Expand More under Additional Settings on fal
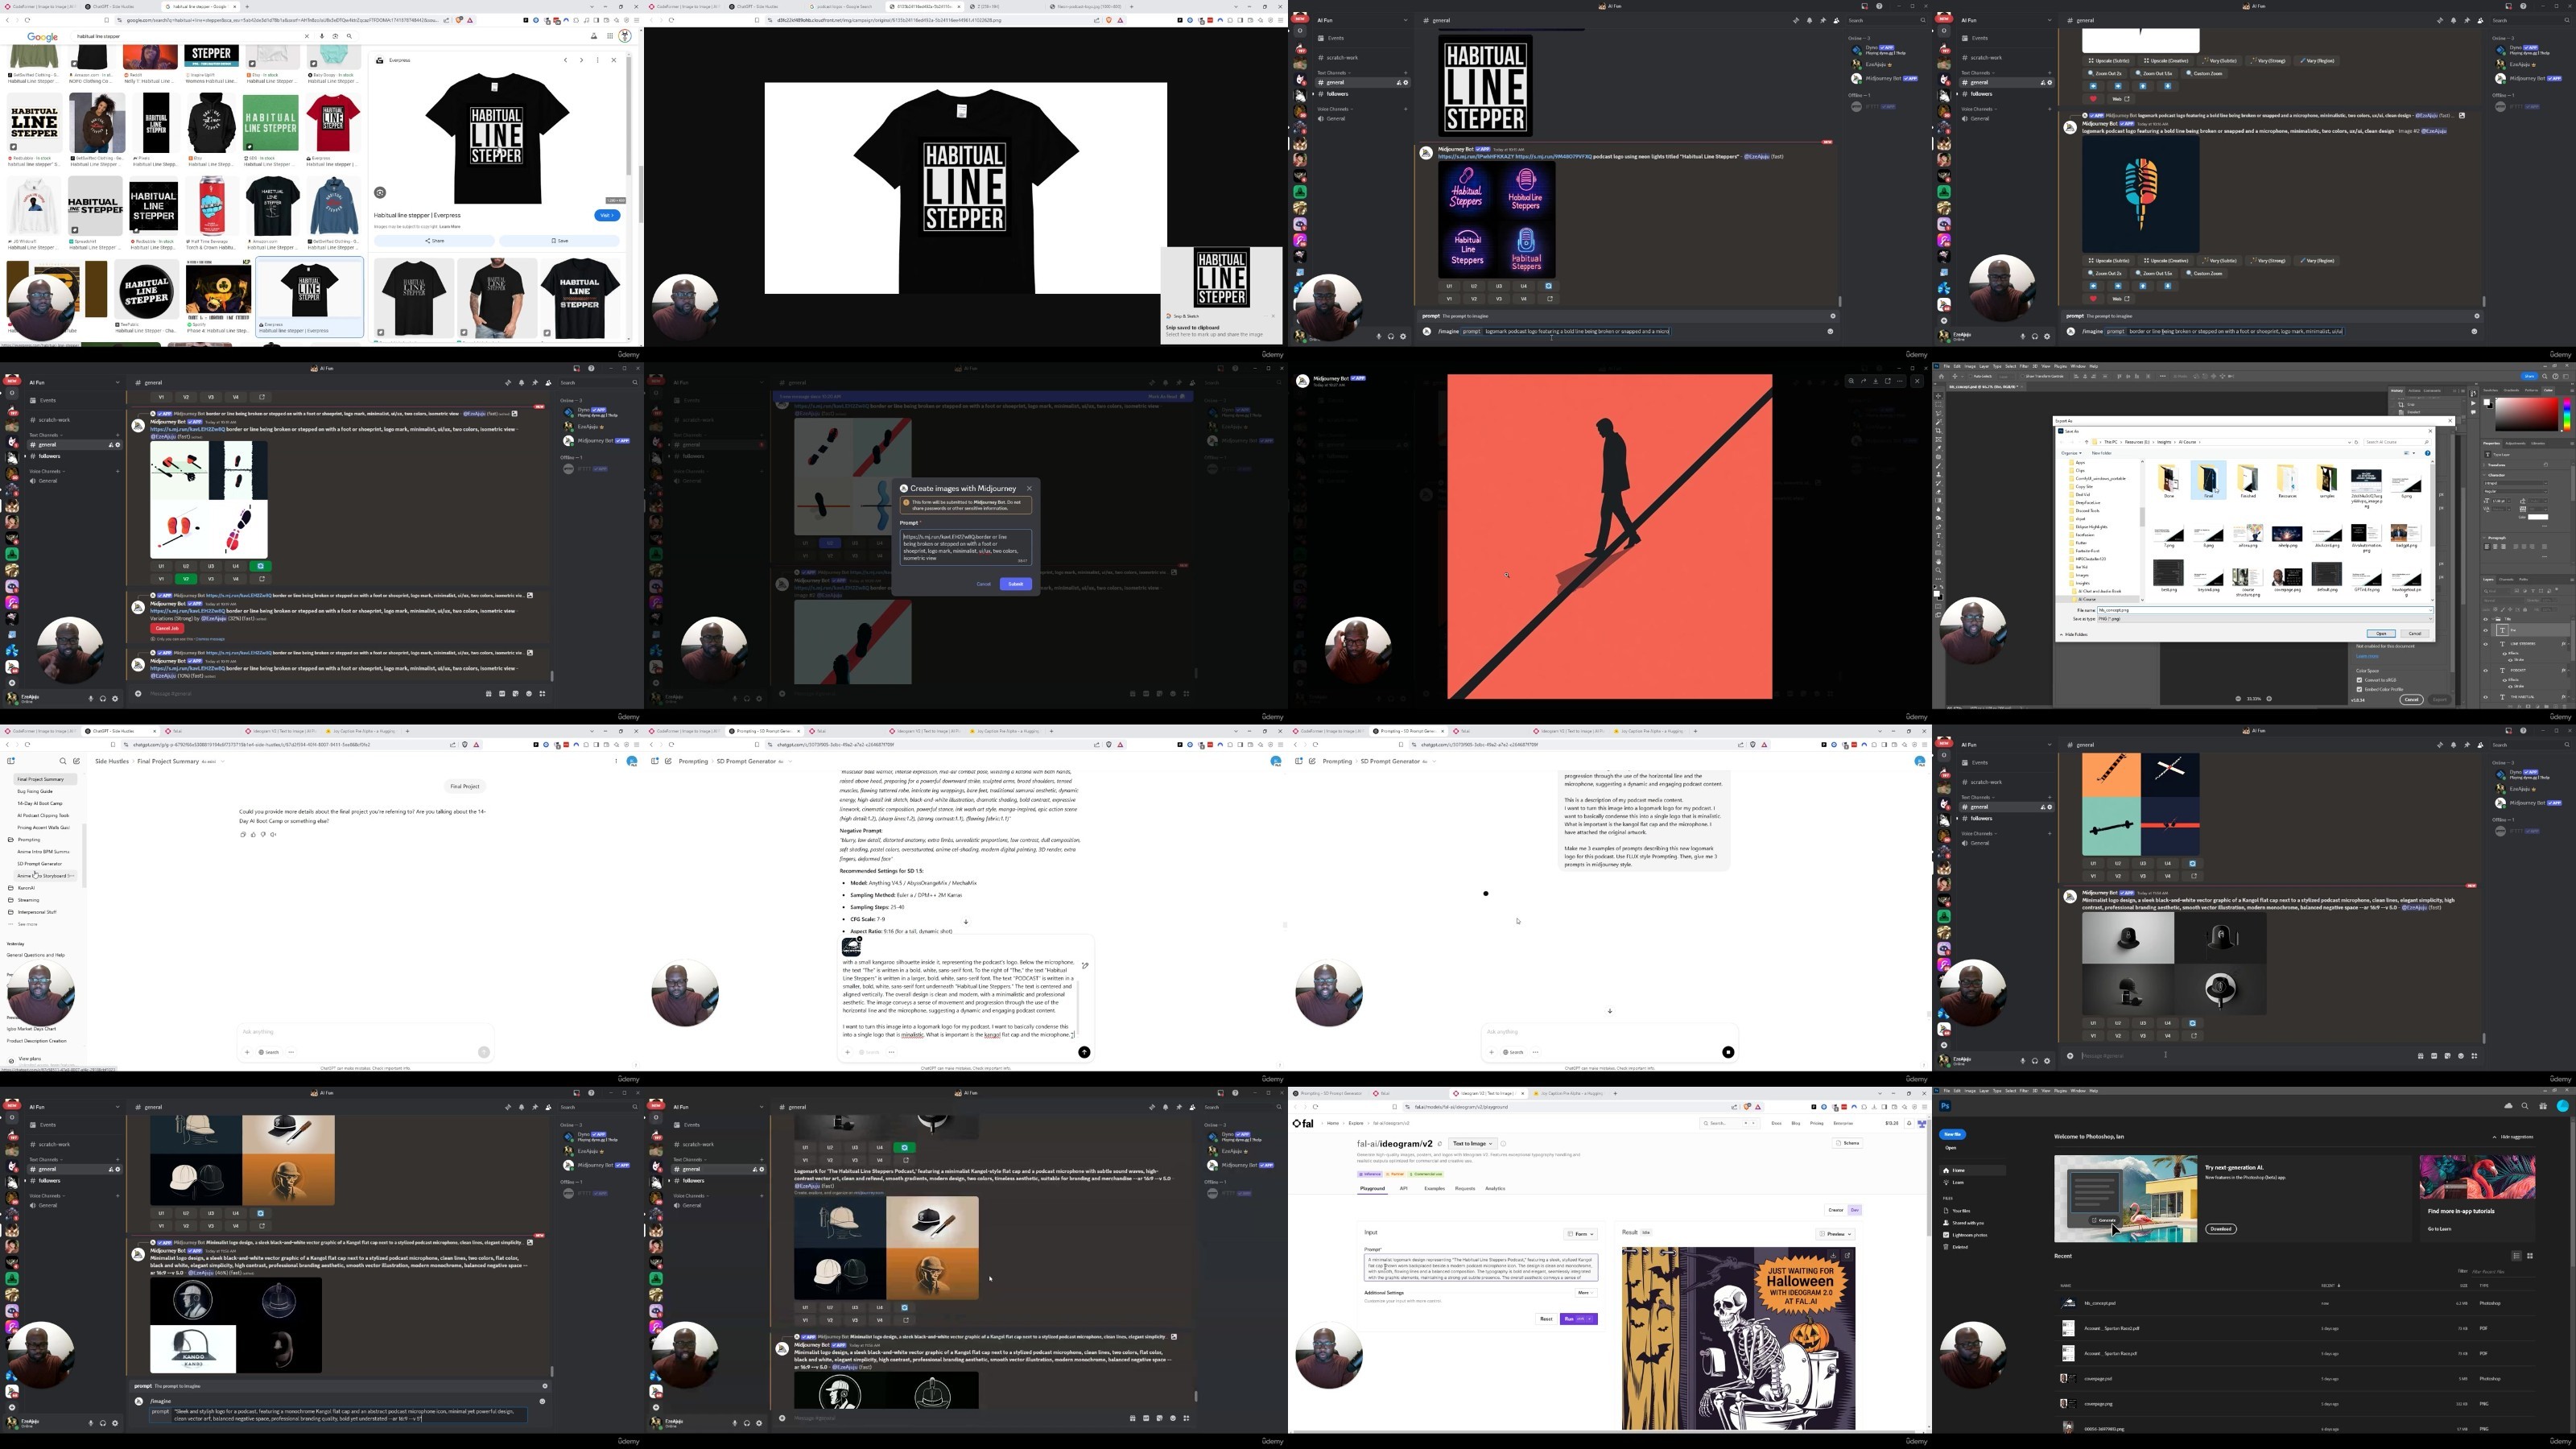Viewport: 2576px width, 1449px height. coord(1586,1292)
